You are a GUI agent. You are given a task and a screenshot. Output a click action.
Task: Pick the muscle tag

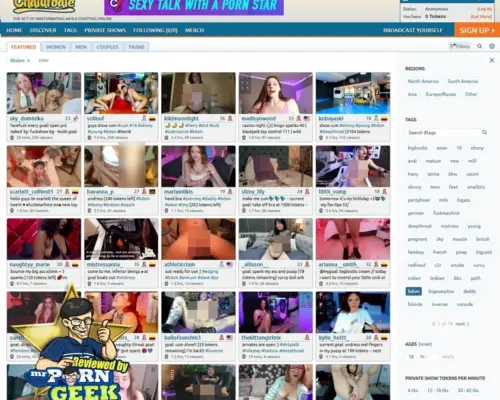[460, 239]
